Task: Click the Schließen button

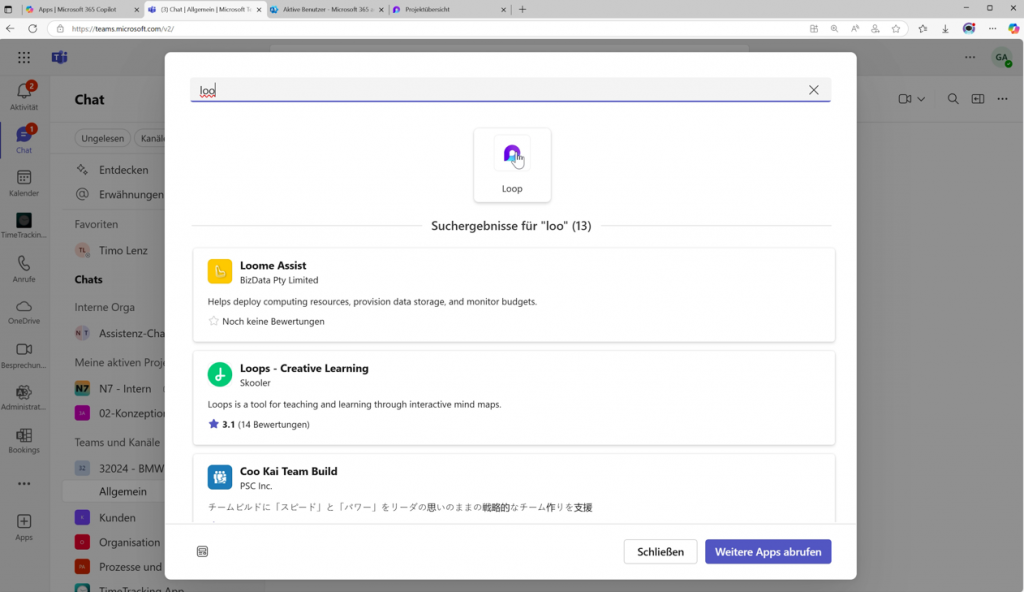Action: point(660,551)
